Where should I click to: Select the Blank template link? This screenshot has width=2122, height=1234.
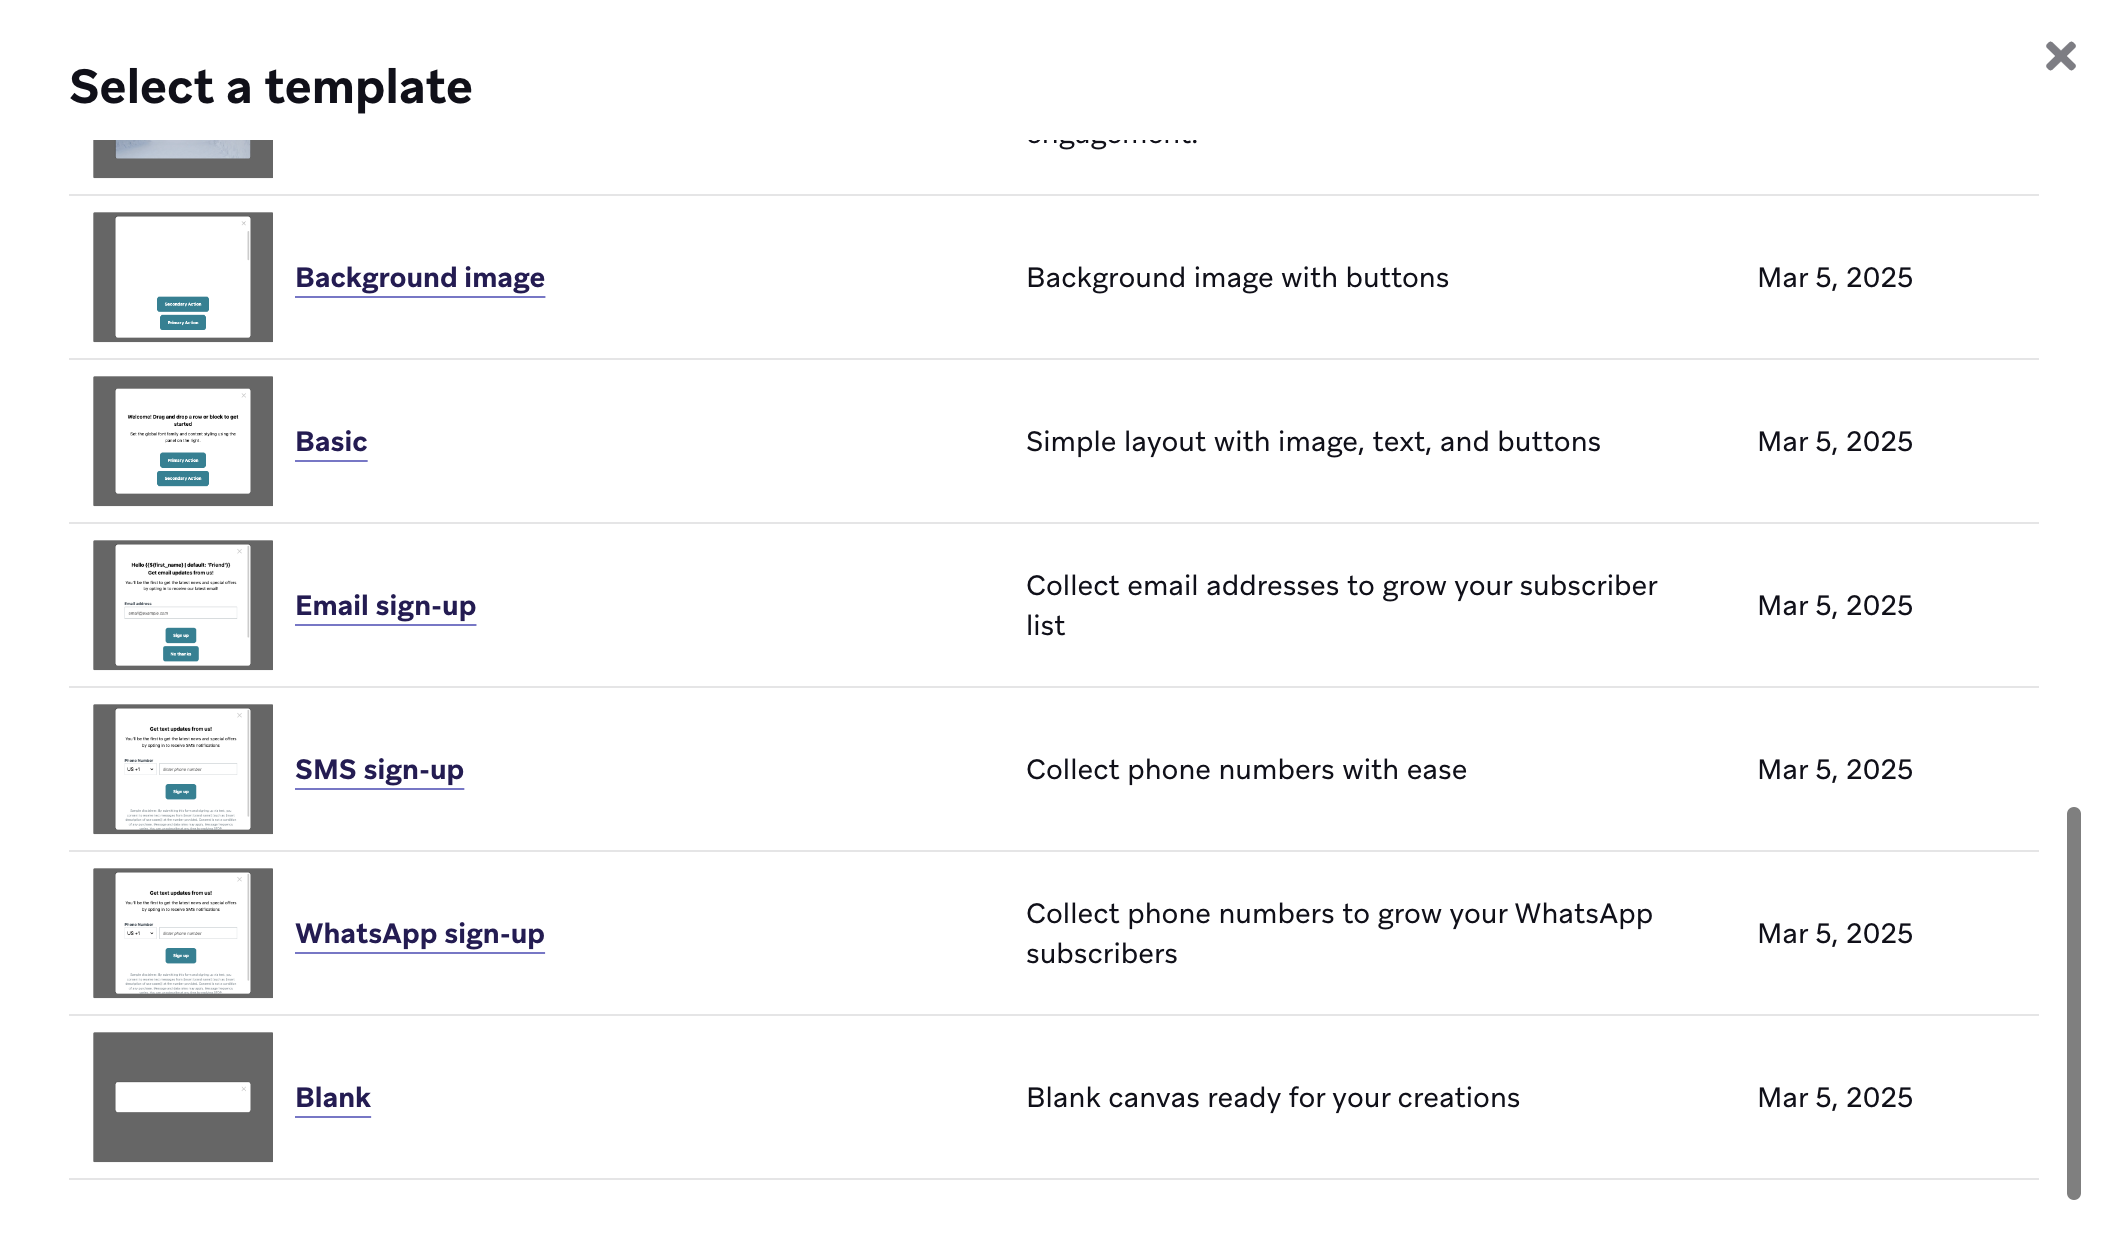pyautogui.click(x=333, y=1098)
